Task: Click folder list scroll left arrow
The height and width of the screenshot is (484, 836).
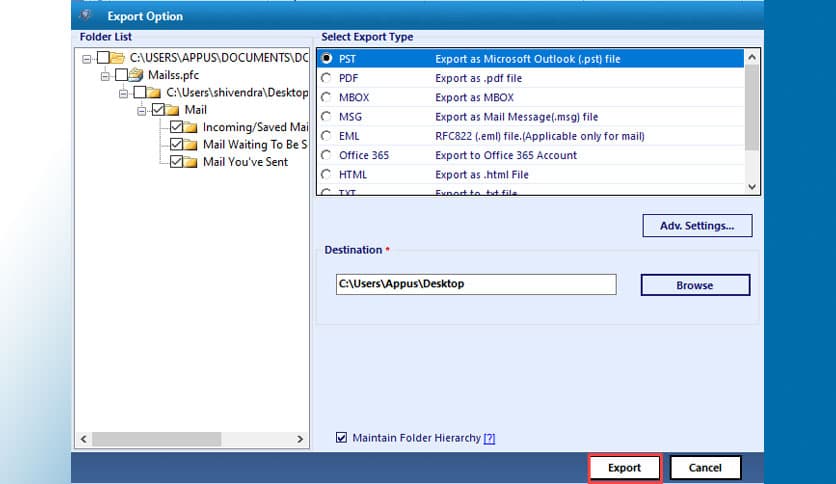Action: click(x=84, y=439)
